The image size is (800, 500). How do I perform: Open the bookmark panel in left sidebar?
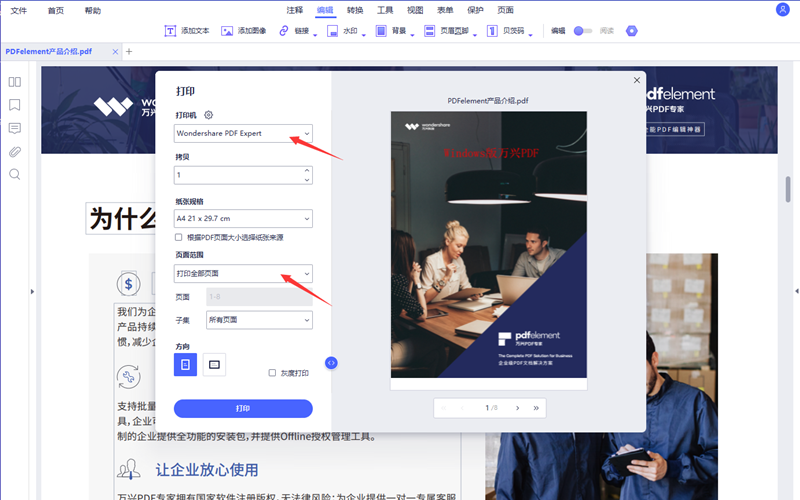[x=15, y=105]
